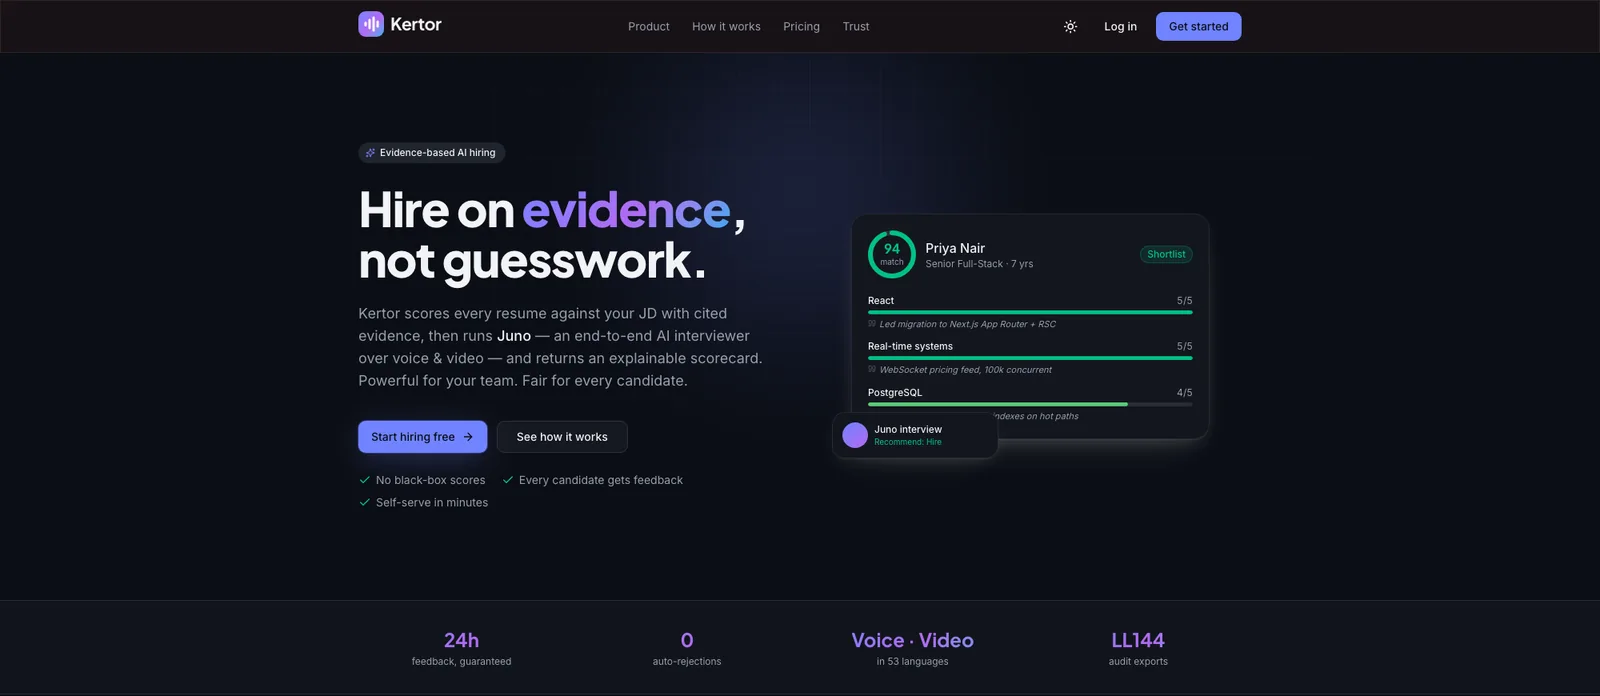
Task: Click the Evidence-based AI hiring label
Action: (437, 153)
